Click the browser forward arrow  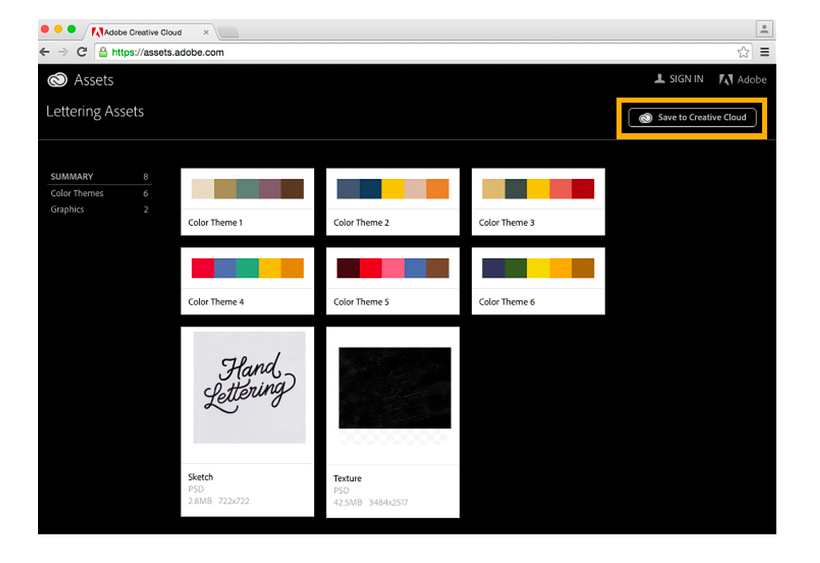63,52
